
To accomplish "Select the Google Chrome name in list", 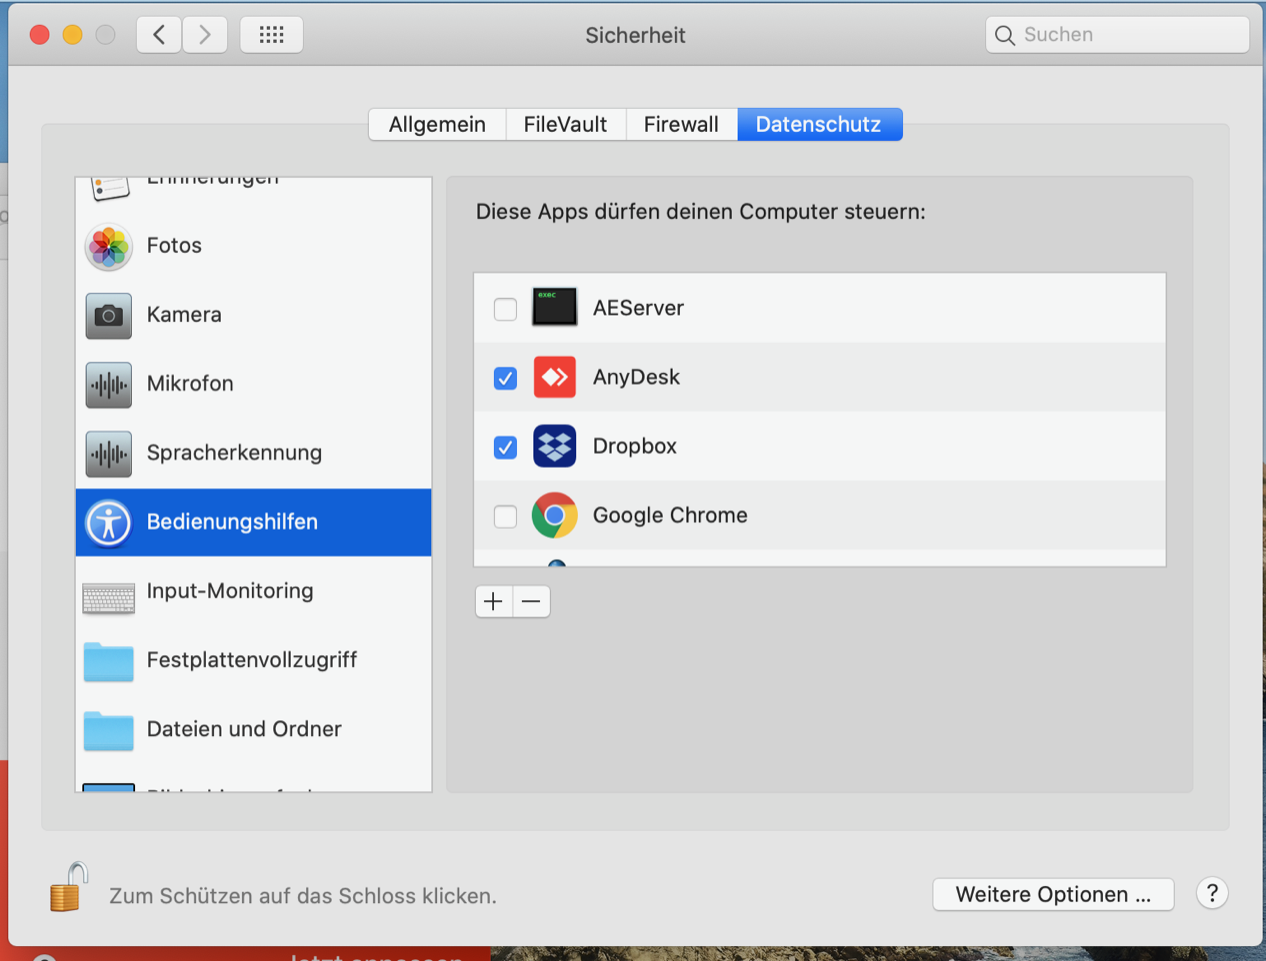I will click(x=670, y=515).
